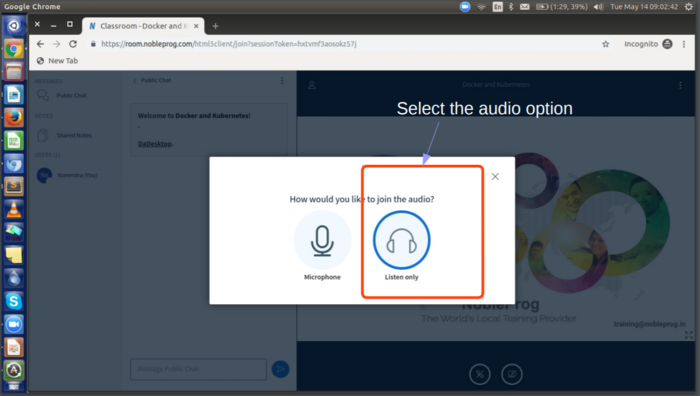Image resolution: width=700 pixels, height=396 pixels.
Task: Launch Chrome from the Ubuntu launcher
Action: [14, 49]
